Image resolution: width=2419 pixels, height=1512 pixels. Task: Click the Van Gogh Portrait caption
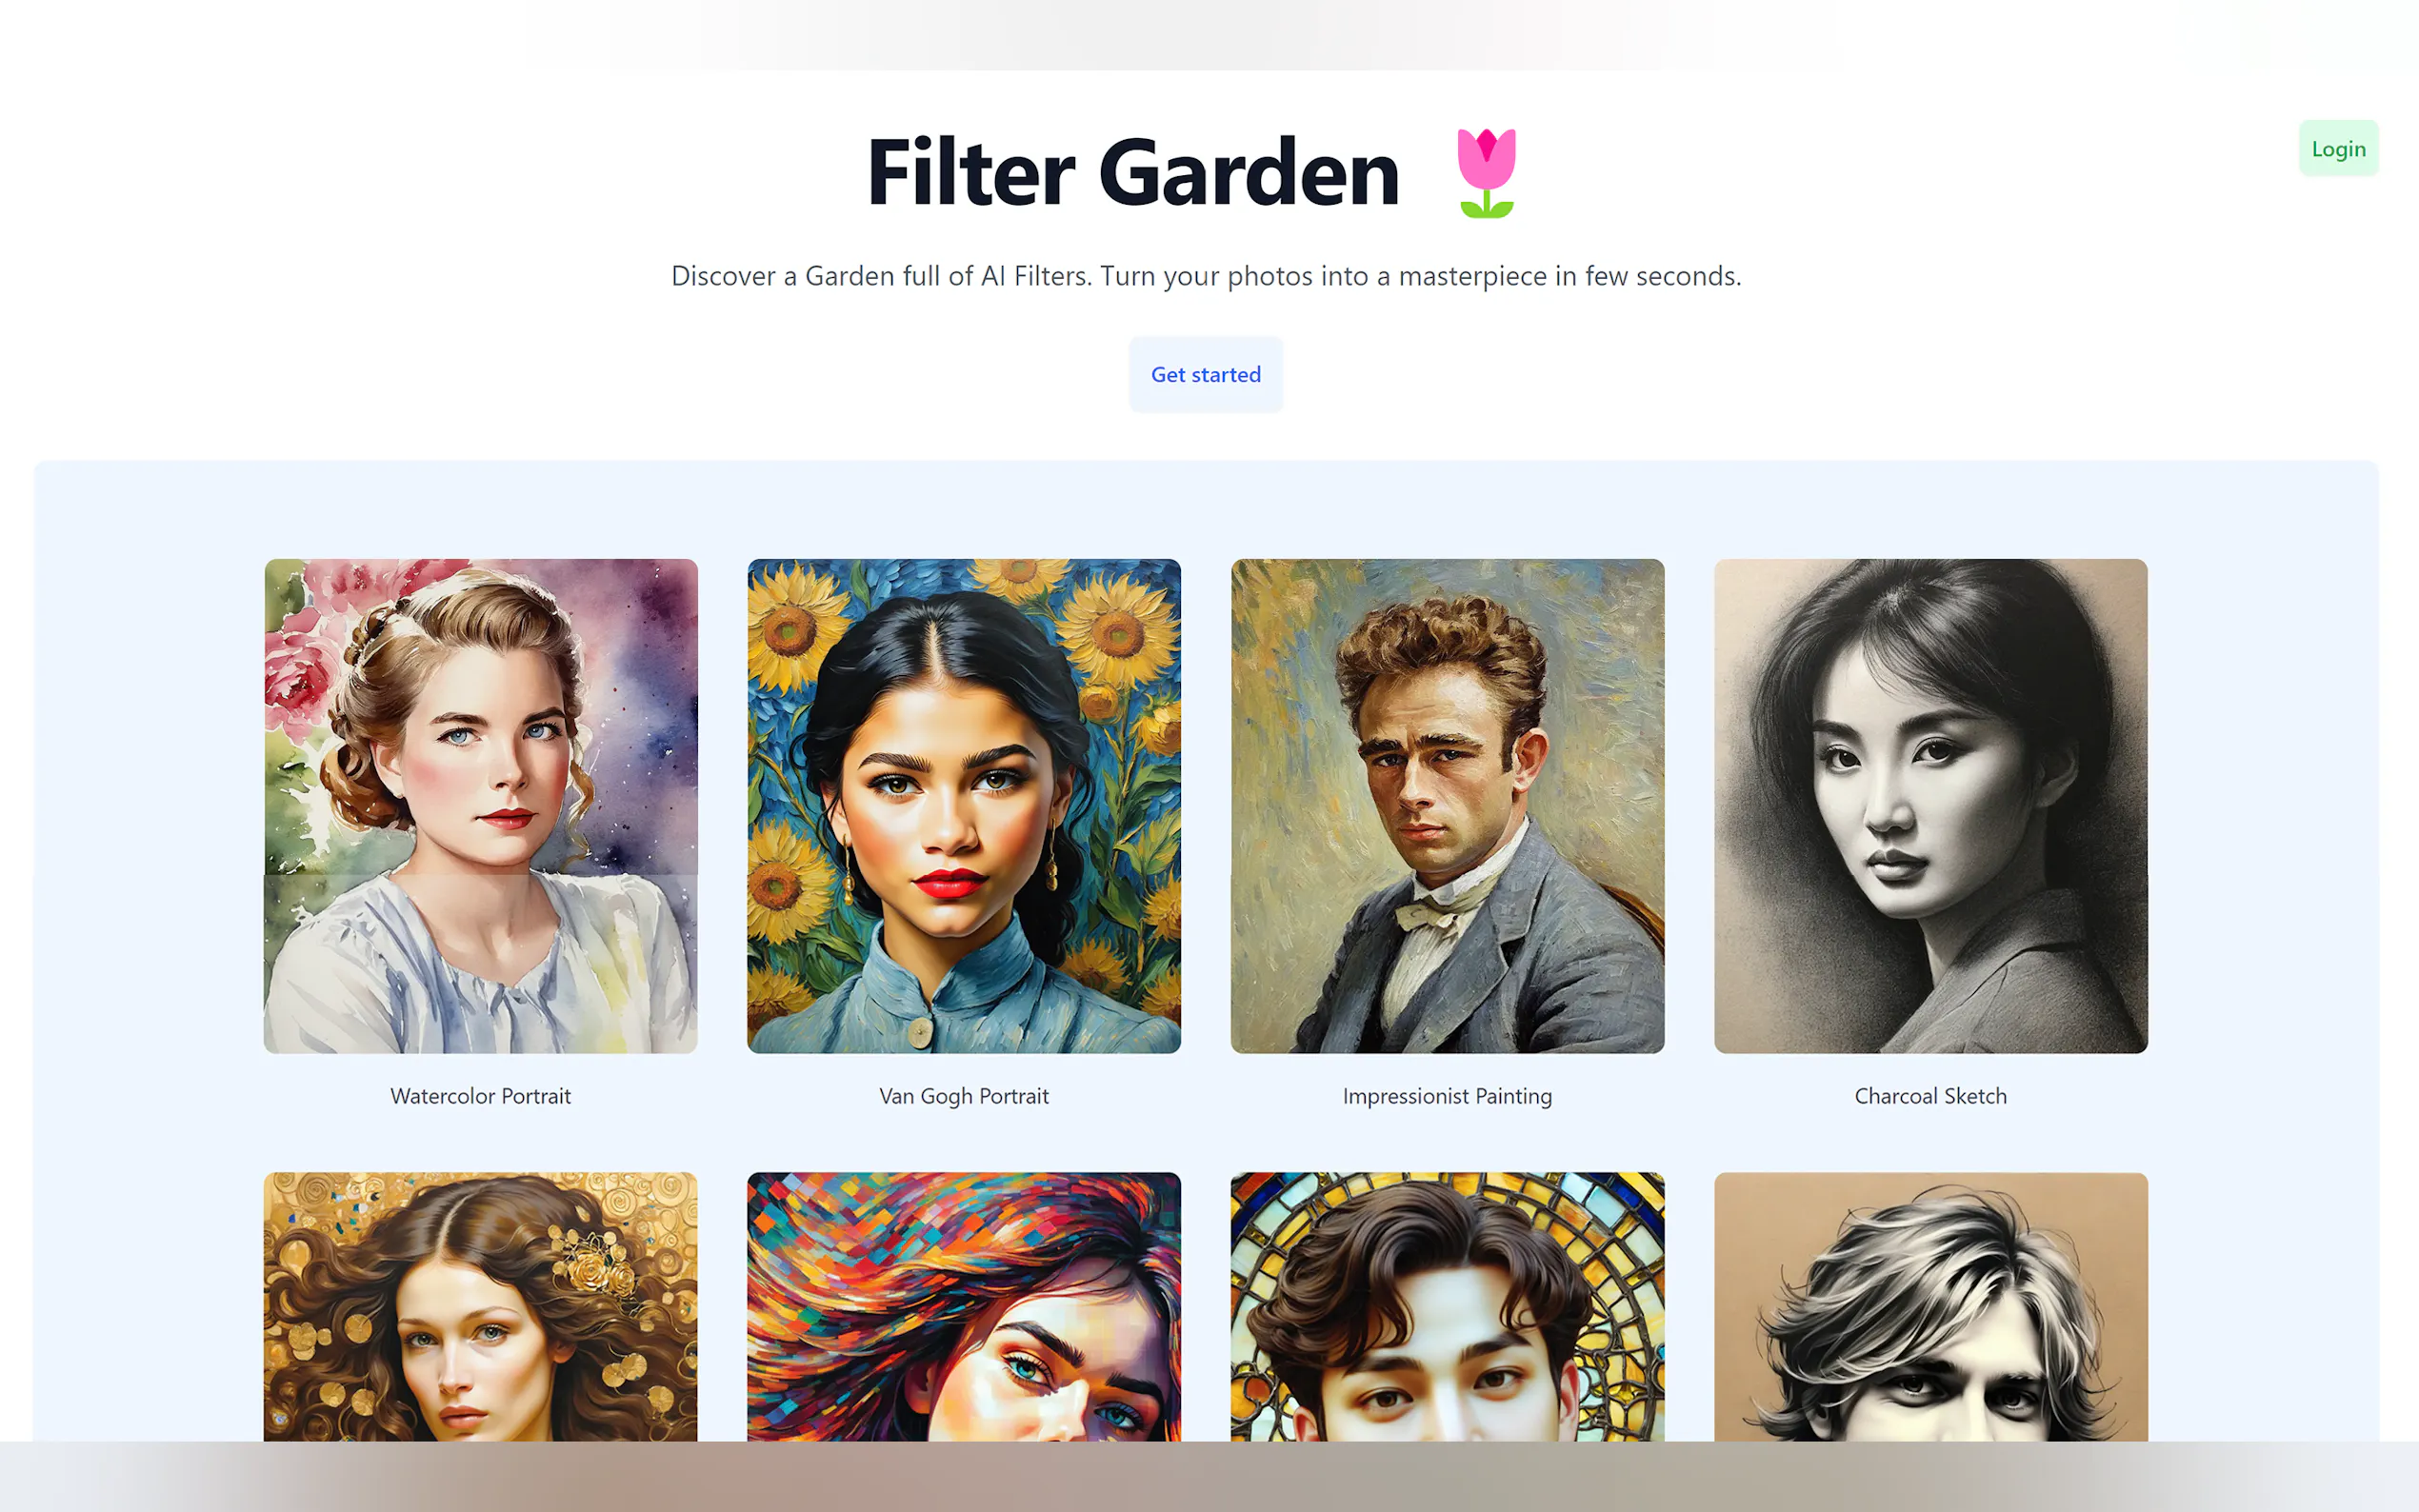point(964,1096)
